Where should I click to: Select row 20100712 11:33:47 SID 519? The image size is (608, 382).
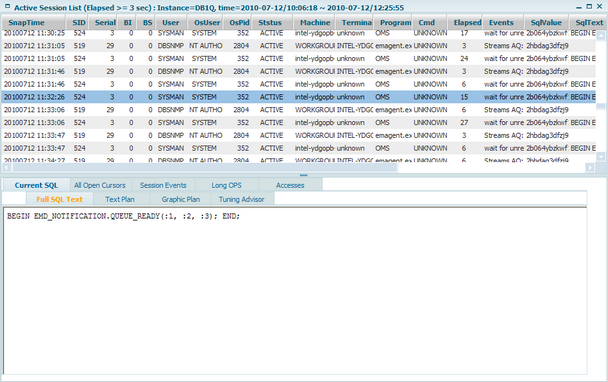coord(299,135)
